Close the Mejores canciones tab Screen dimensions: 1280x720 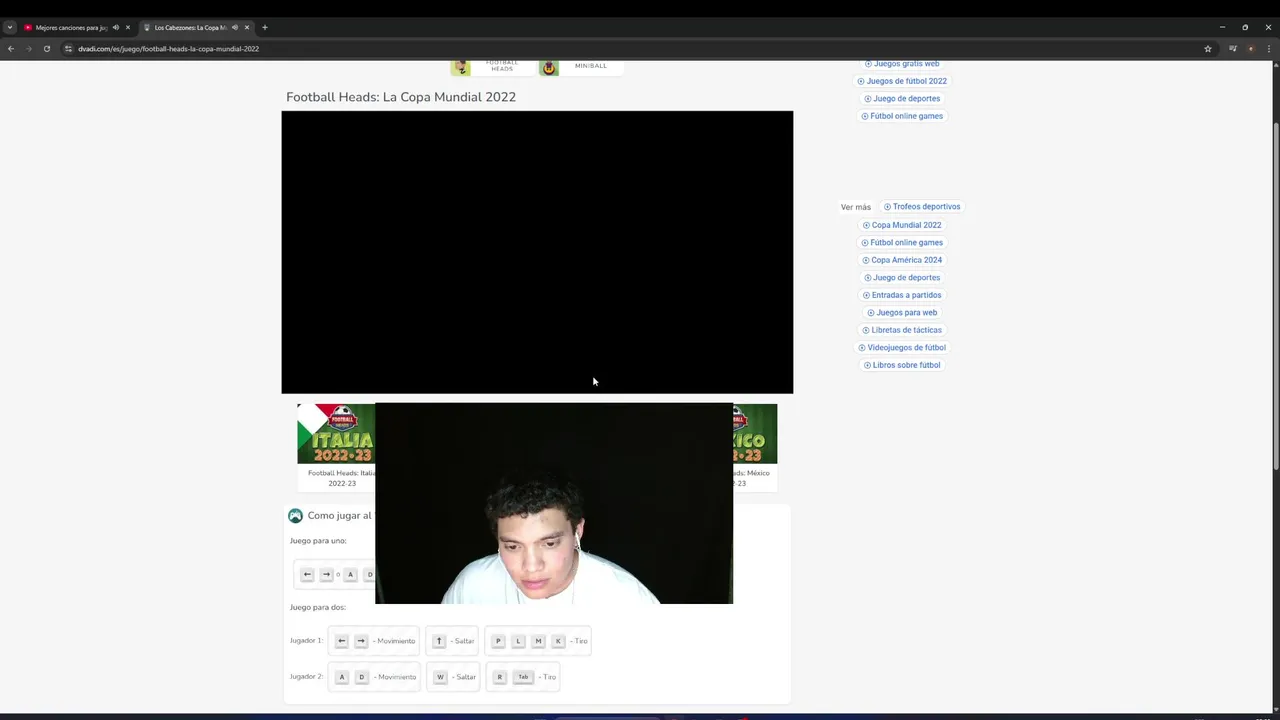pos(128,27)
